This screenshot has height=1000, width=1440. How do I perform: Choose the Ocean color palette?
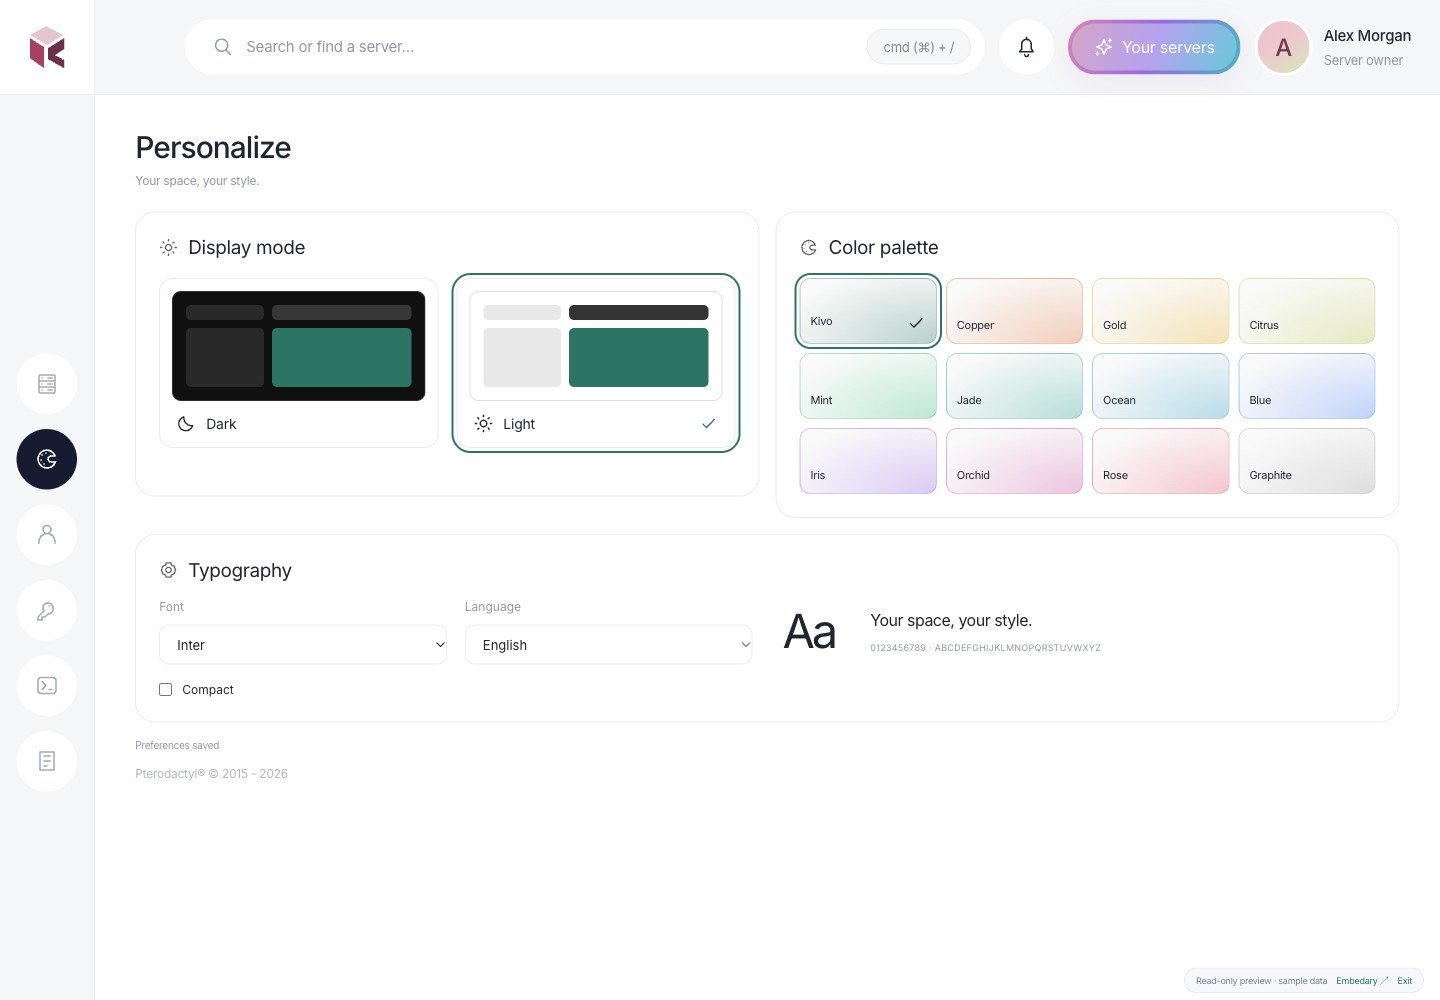(x=1160, y=386)
